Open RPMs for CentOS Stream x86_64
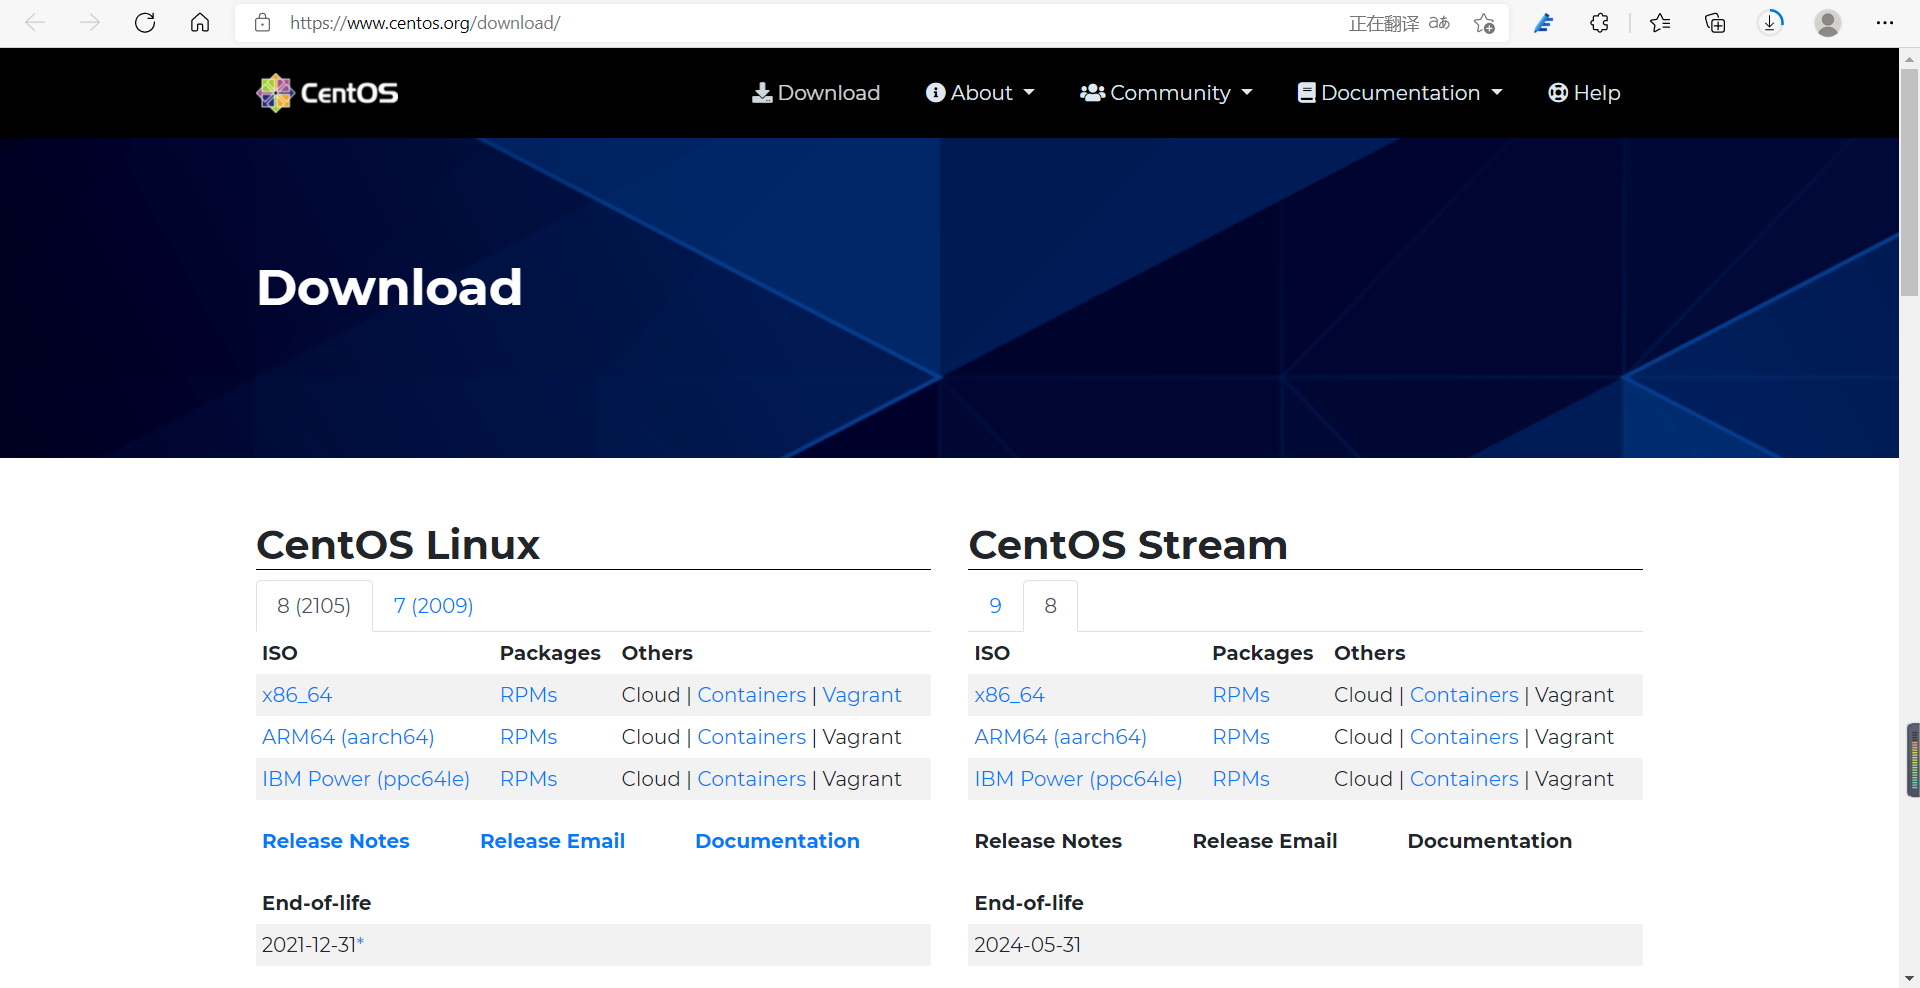The image size is (1920, 988). pos(1241,695)
